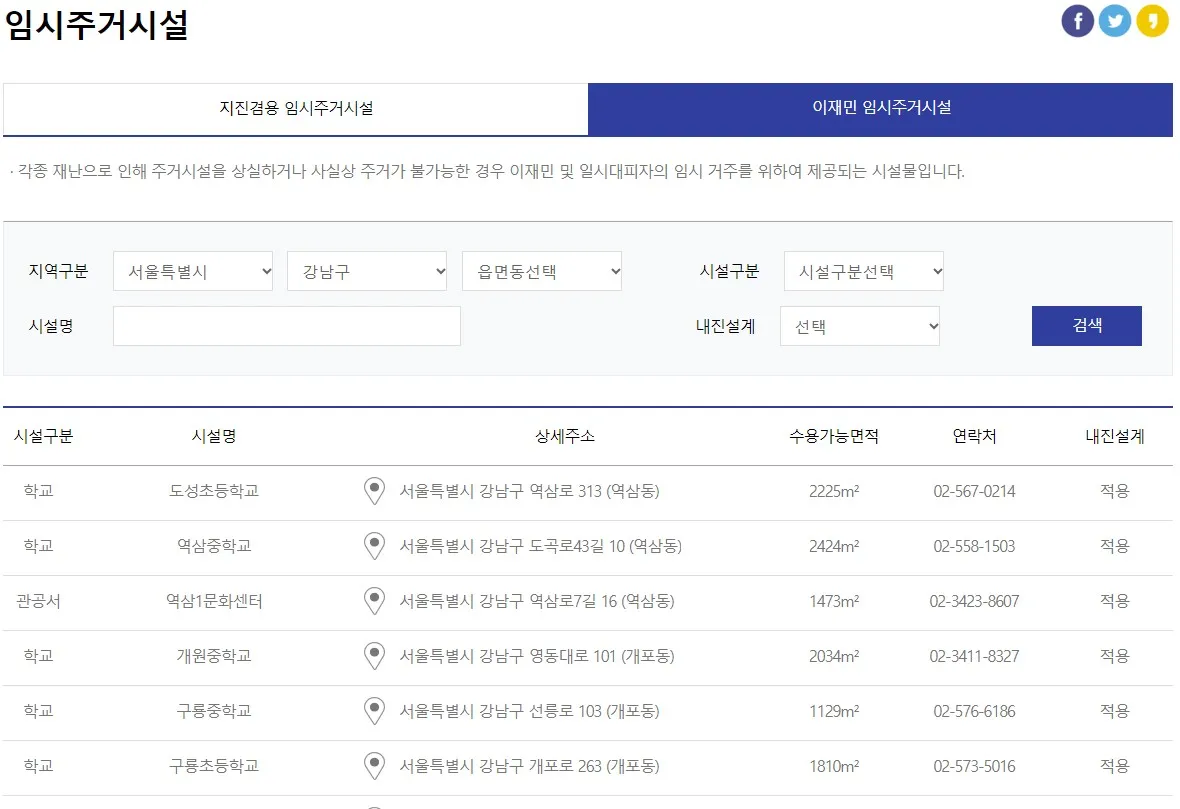Image resolution: width=1180 pixels, height=809 pixels.
Task: Click the map pin icon next to 도성초등학교 address
Action: click(x=374, y=491)
